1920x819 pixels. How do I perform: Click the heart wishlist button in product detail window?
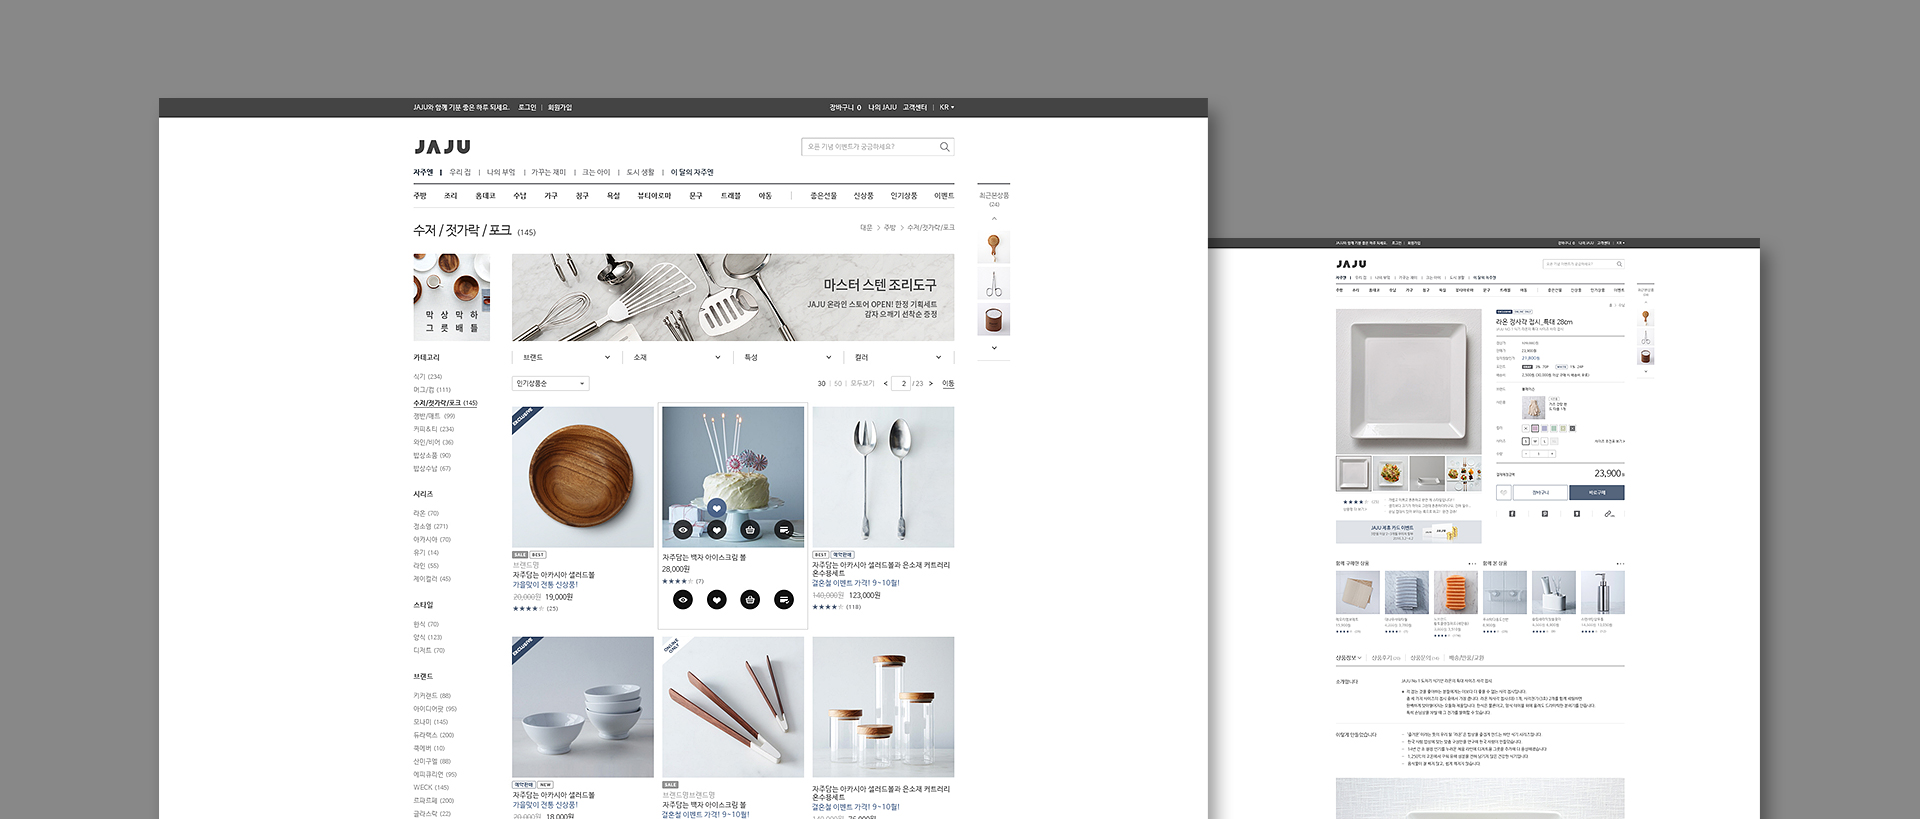[x=1503, y=492]
